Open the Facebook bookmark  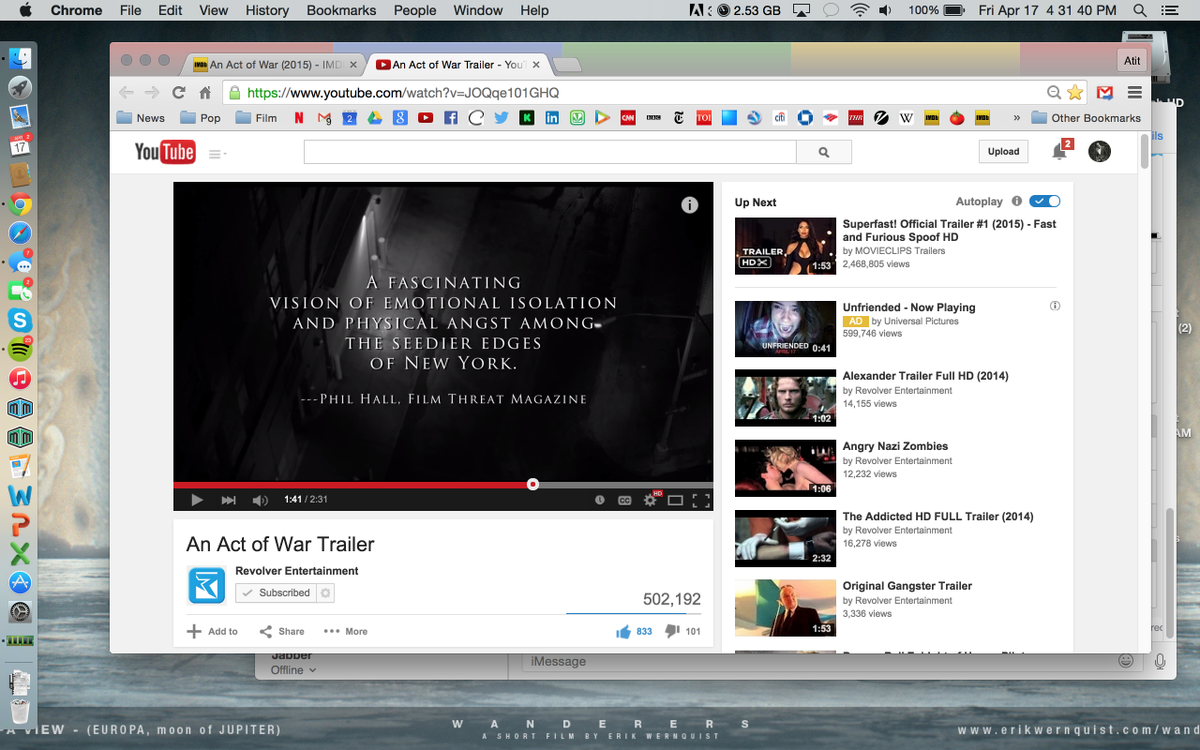[x=451, y=118]
